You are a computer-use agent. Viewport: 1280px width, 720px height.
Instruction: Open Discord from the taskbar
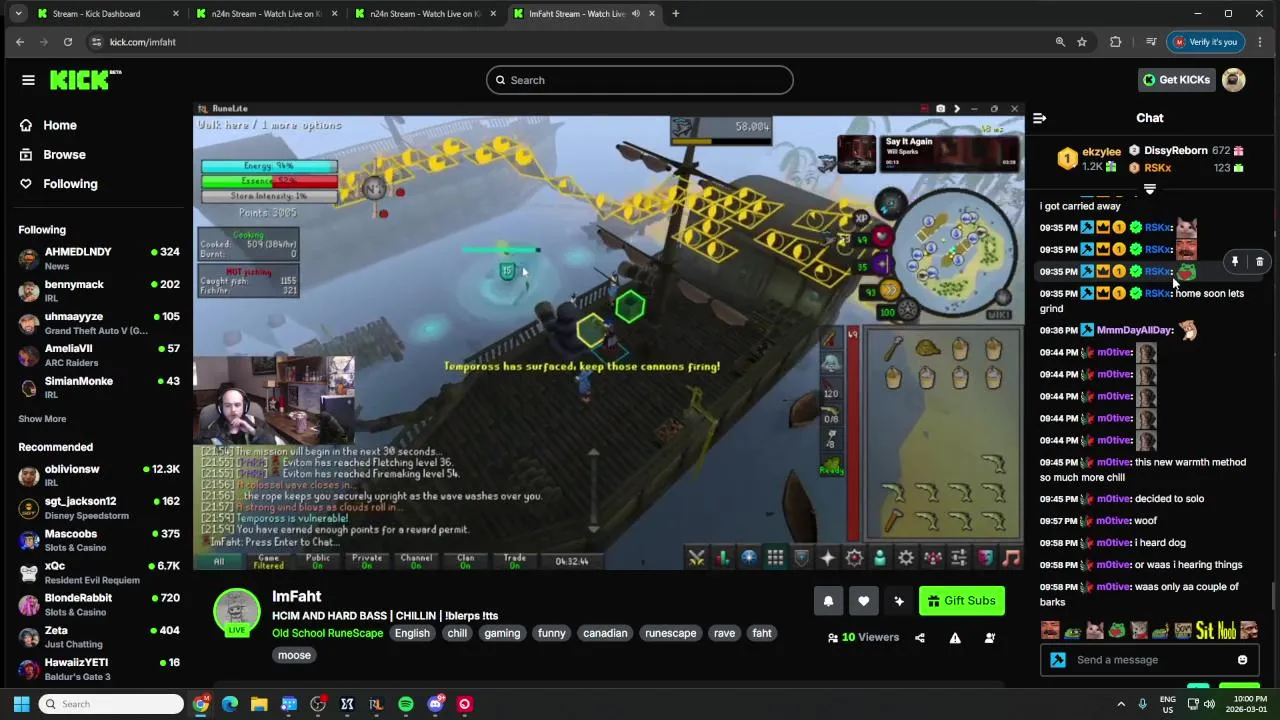tap(435, 704)
